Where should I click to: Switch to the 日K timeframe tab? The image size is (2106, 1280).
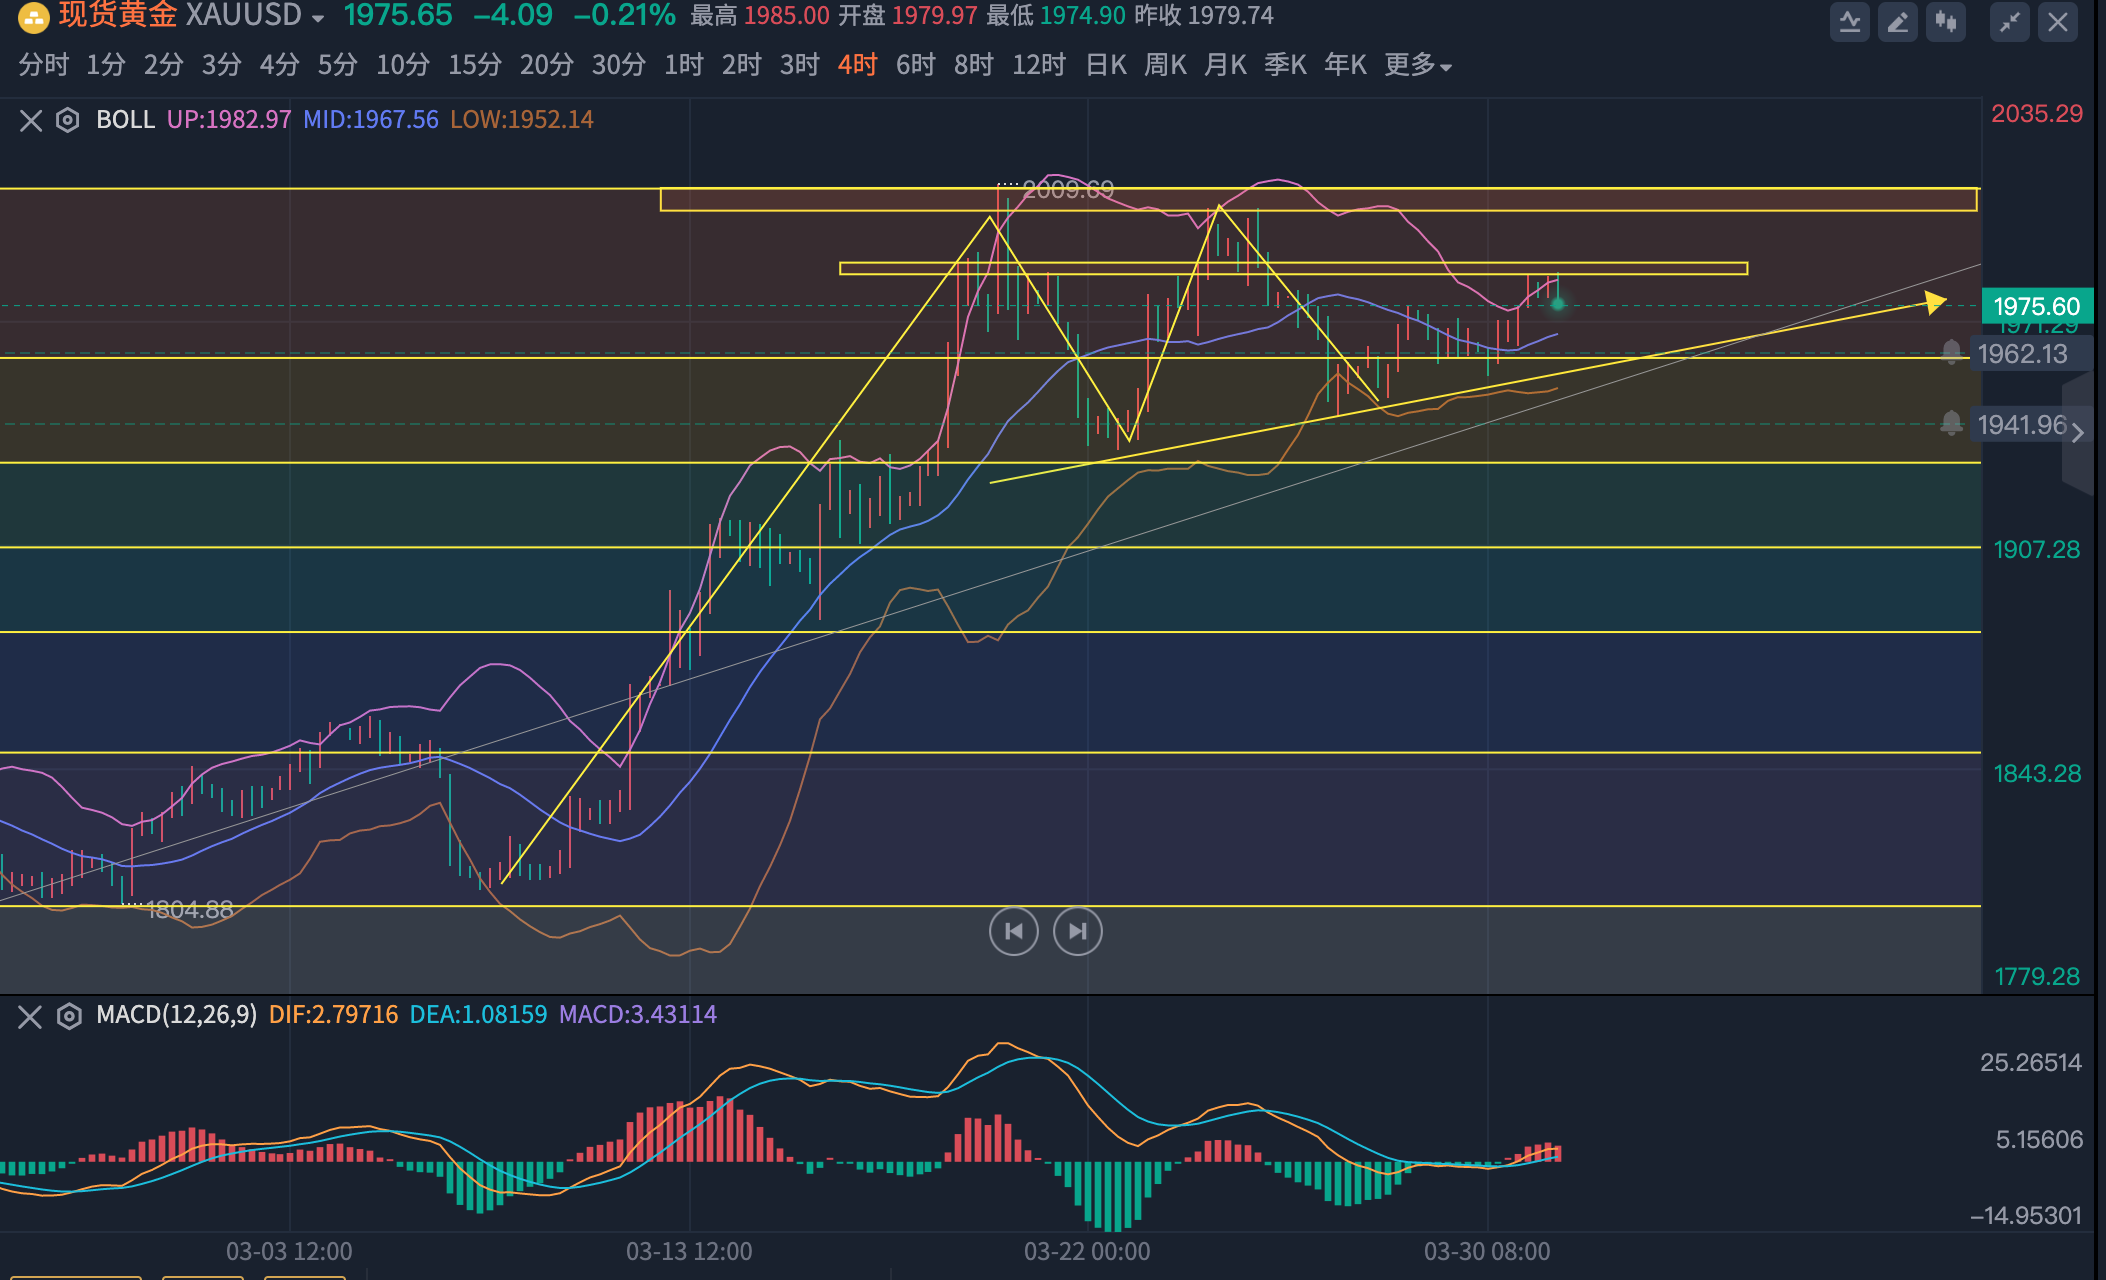pyautogui.click(x=1106, y=66)
